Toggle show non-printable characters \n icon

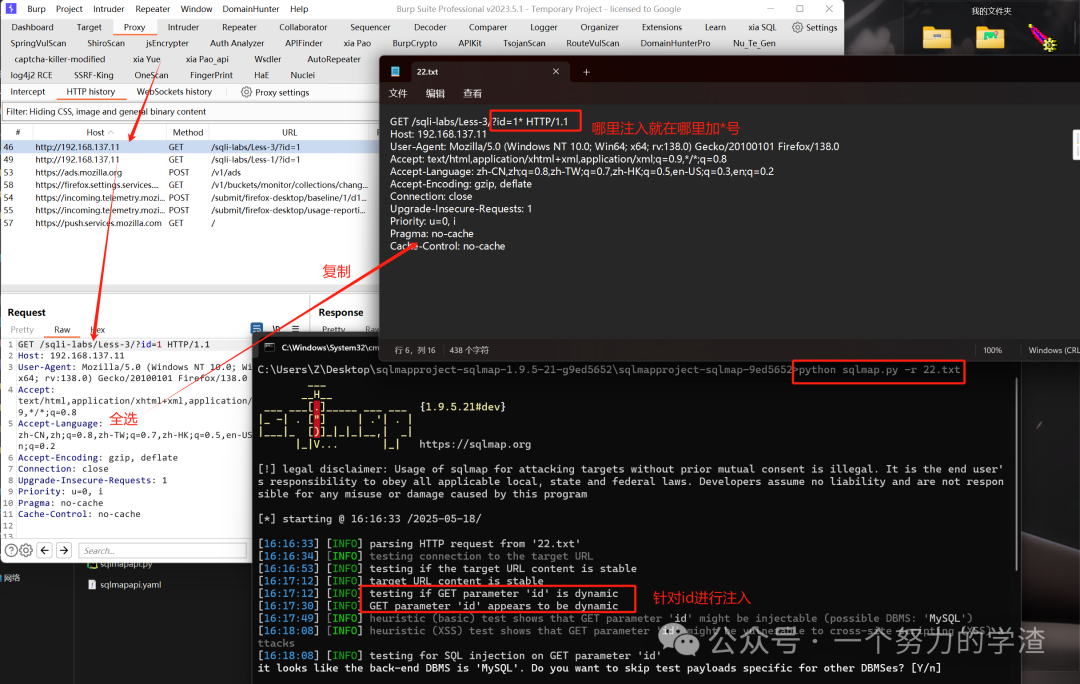click(x=276, y=329)
